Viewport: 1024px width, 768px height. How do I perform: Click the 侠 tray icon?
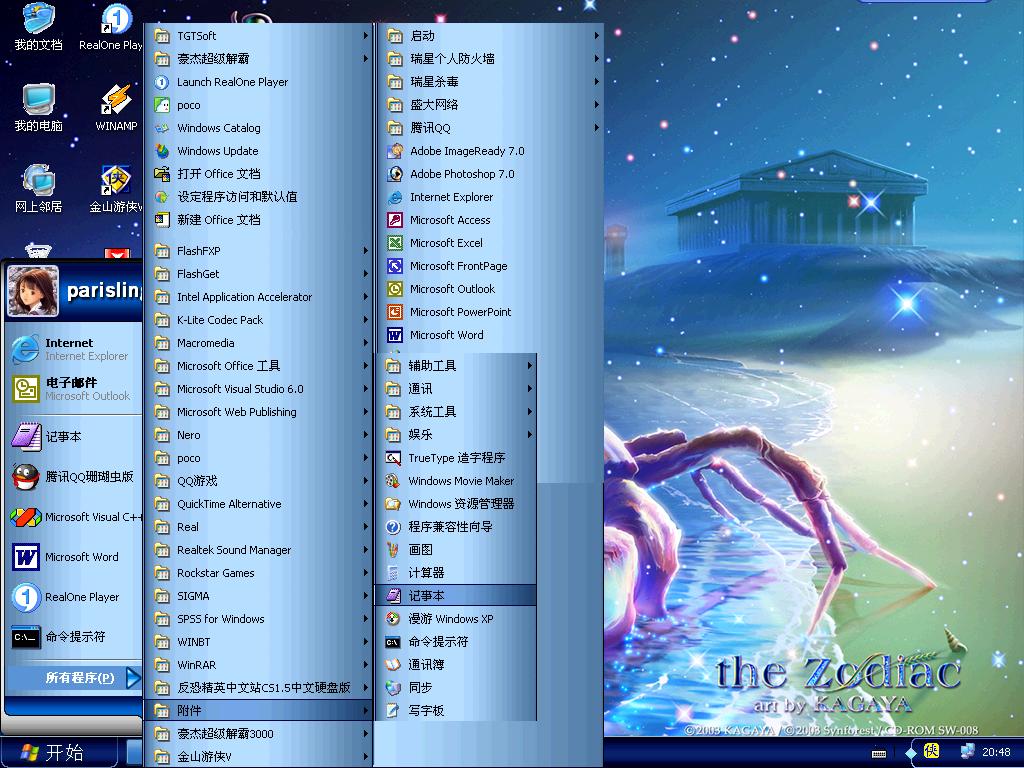tap(931, 751)
